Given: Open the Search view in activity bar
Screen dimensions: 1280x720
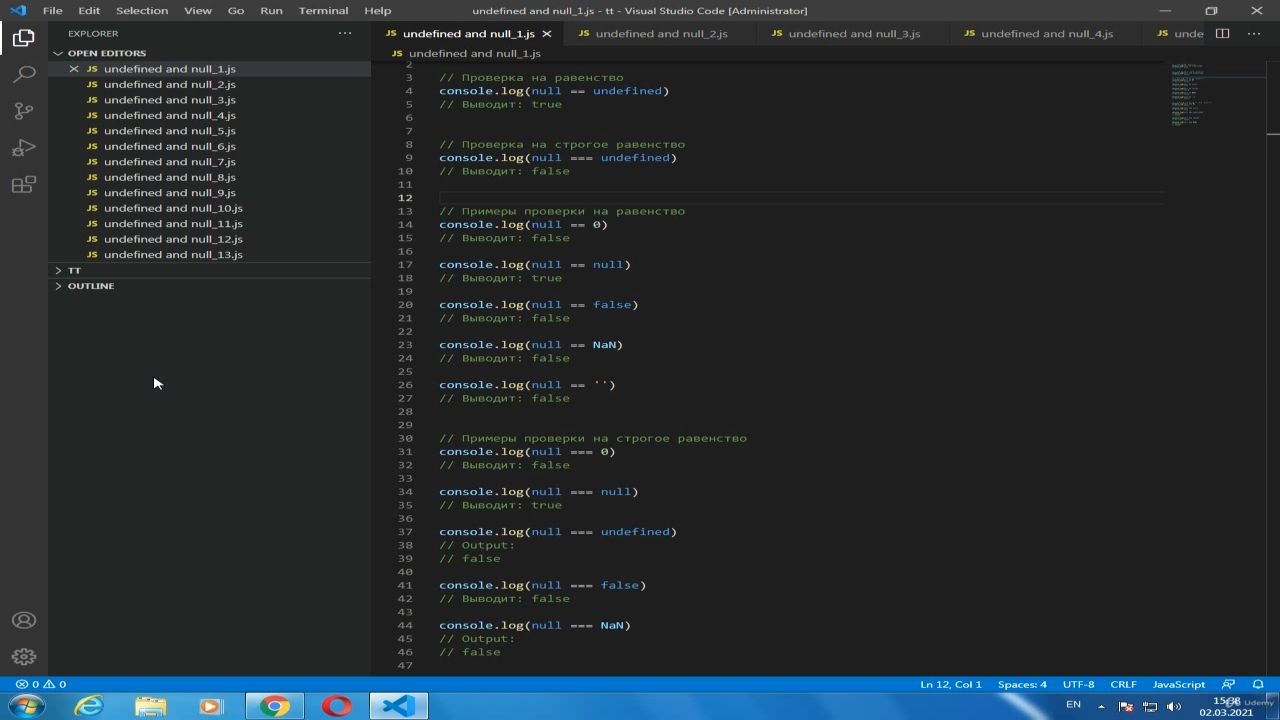Looking at the screenshot, I should coord(24,75).
